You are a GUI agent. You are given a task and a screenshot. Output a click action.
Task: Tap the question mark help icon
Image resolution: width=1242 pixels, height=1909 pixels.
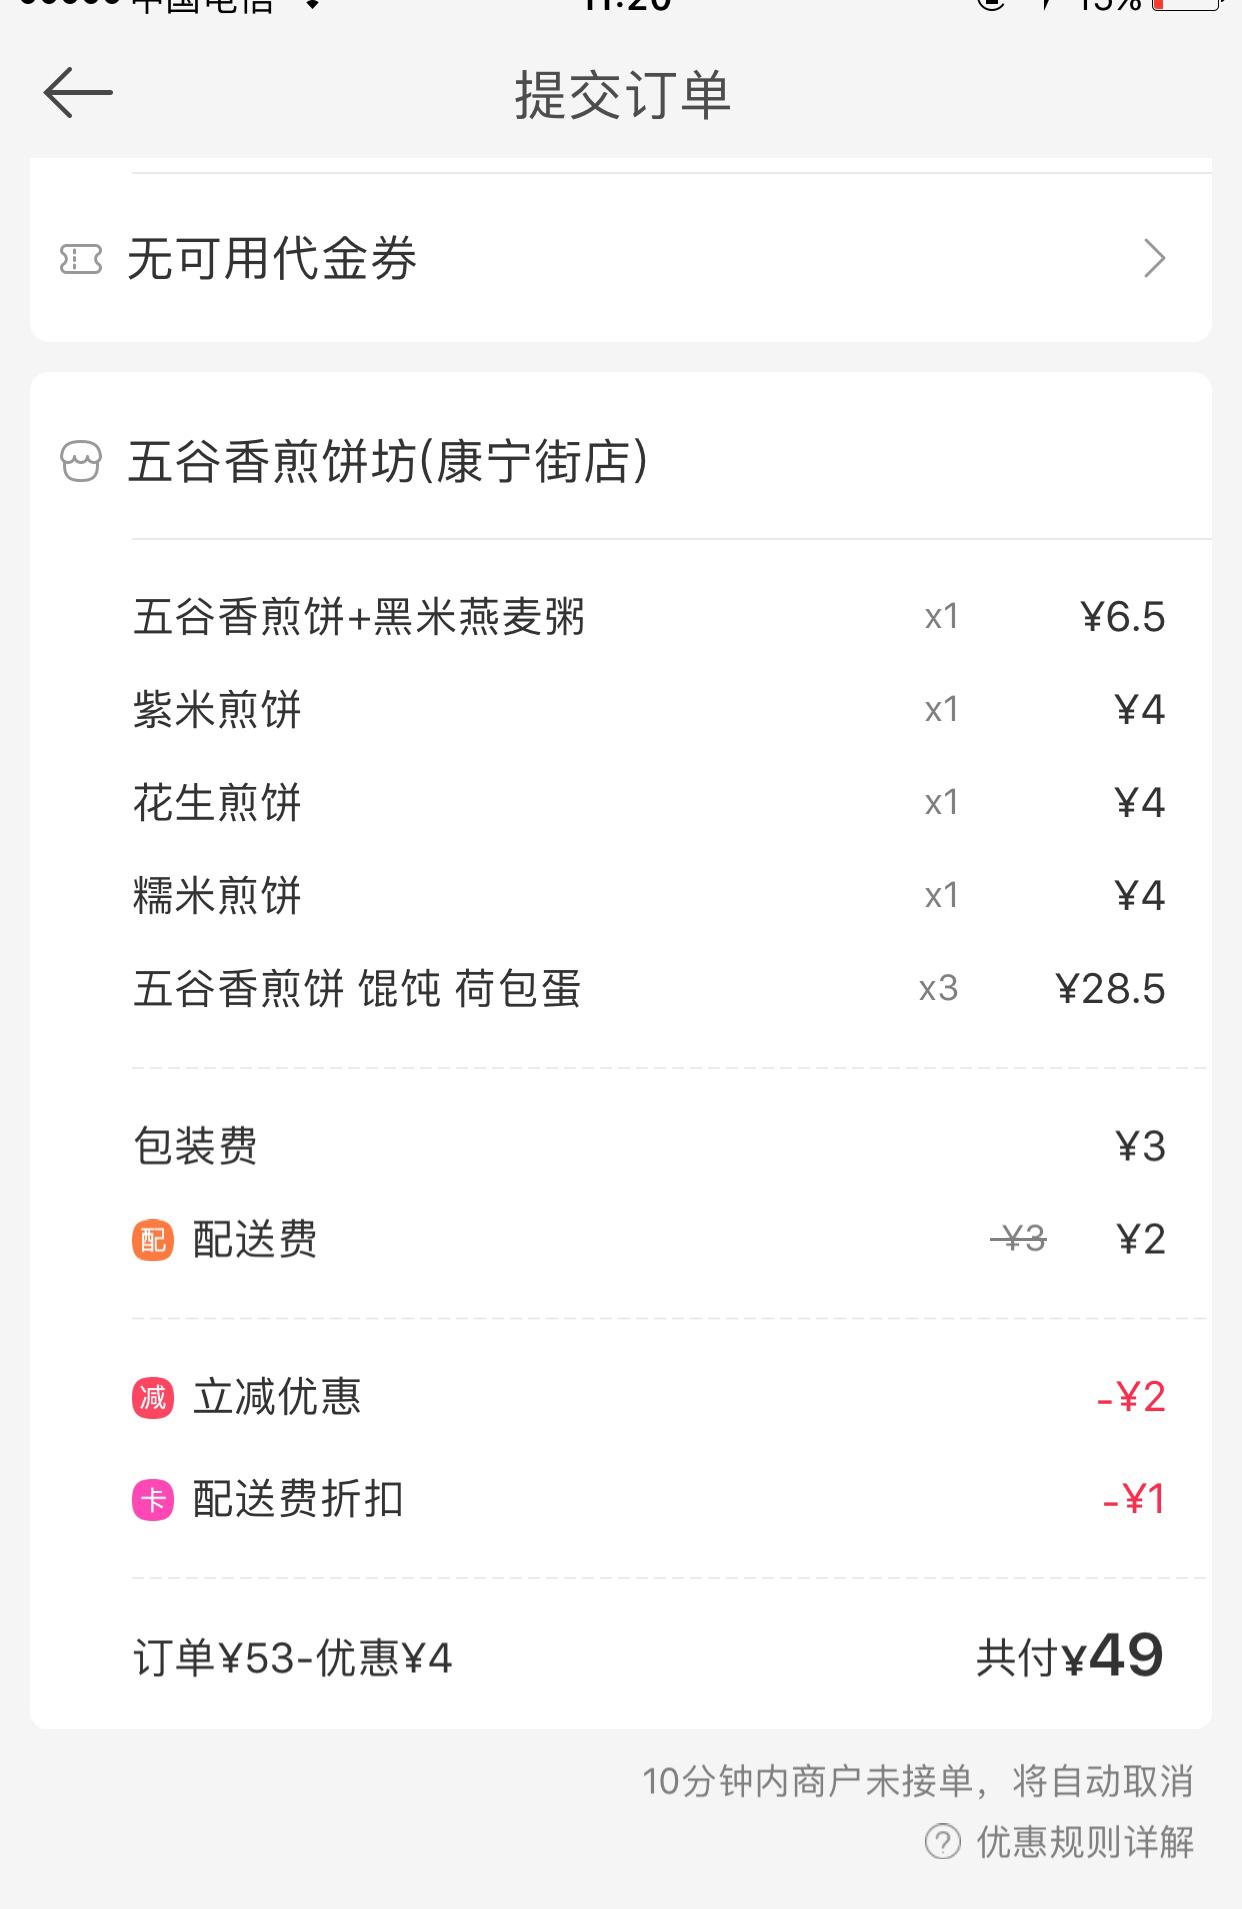942,1841
